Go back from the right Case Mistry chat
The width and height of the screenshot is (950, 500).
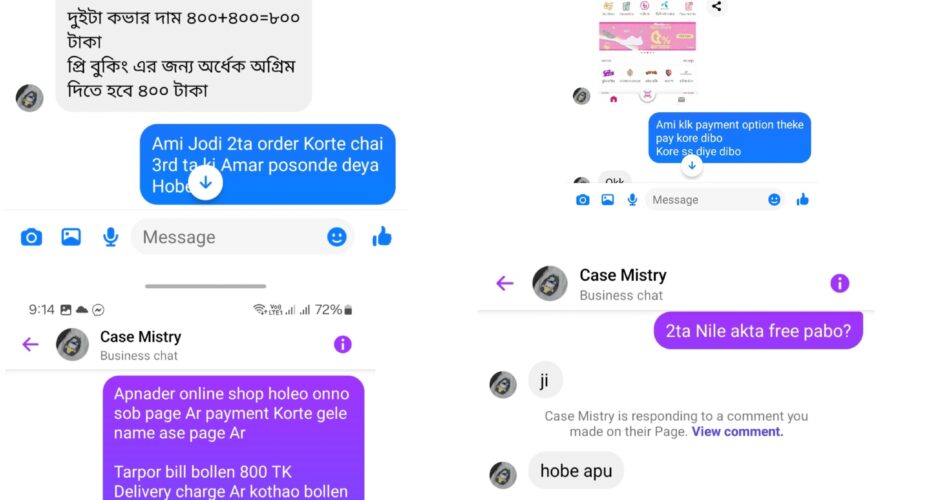505,283
